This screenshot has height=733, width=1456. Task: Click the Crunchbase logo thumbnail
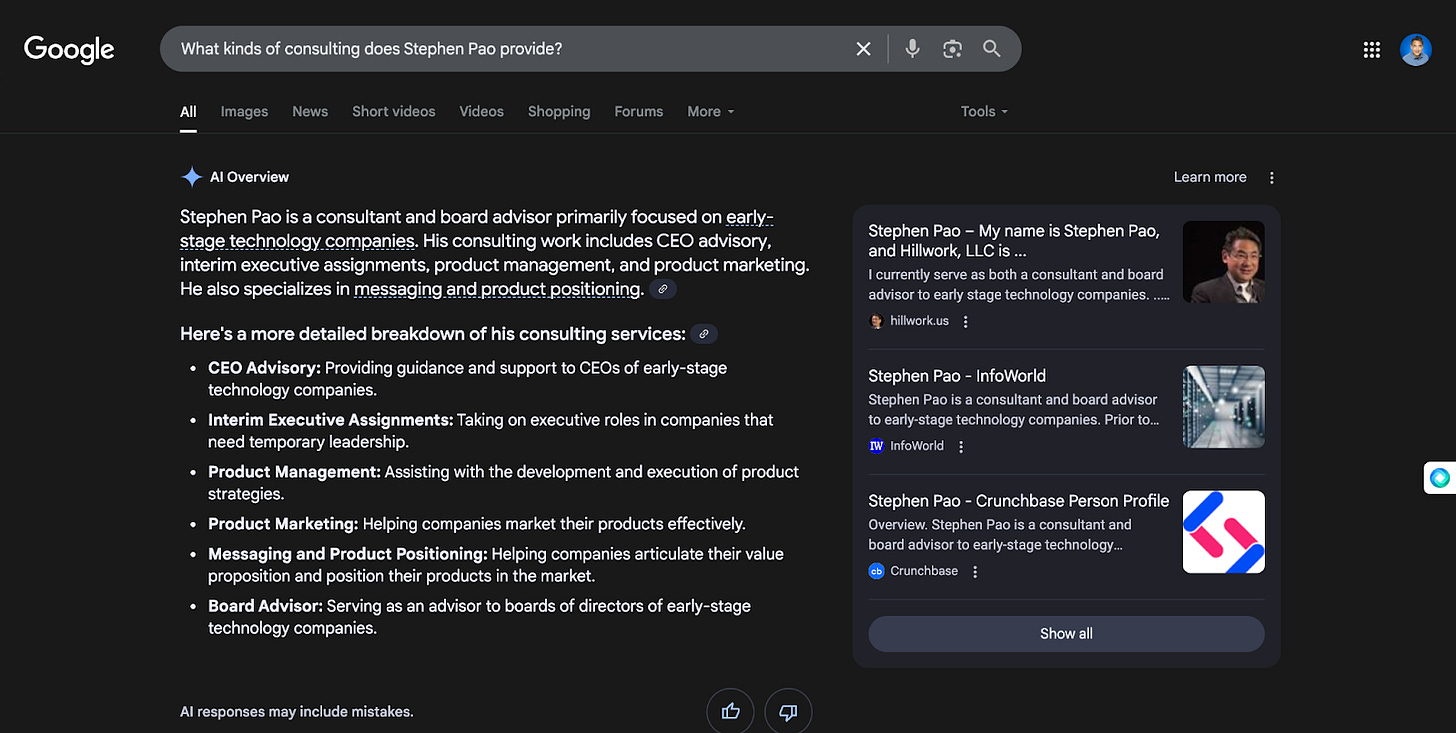pyautogui.click(x=1224, y=532)
